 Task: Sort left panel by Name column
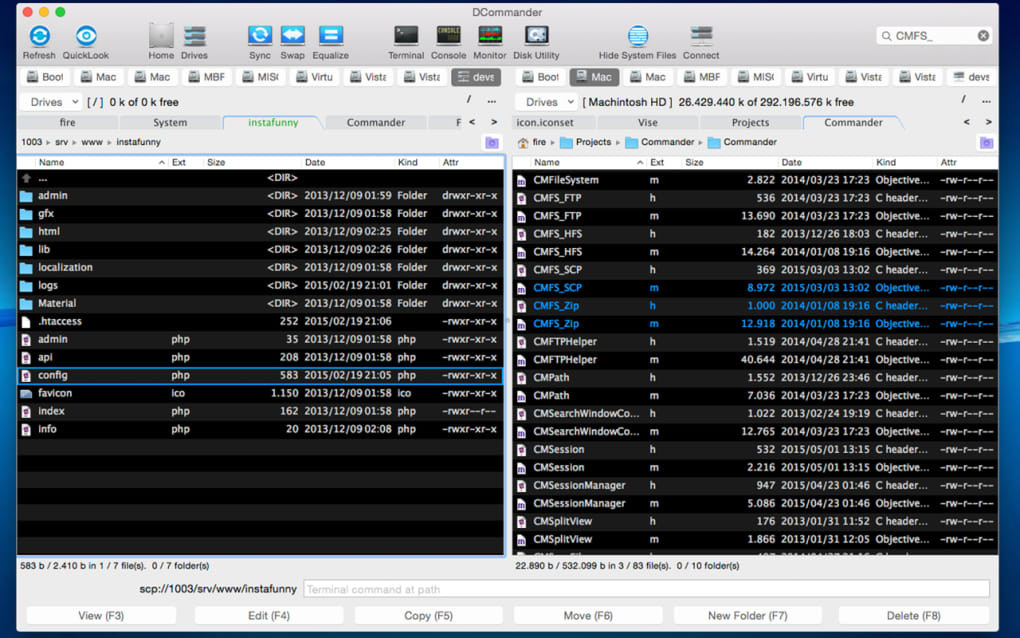[x=52, y=162]
